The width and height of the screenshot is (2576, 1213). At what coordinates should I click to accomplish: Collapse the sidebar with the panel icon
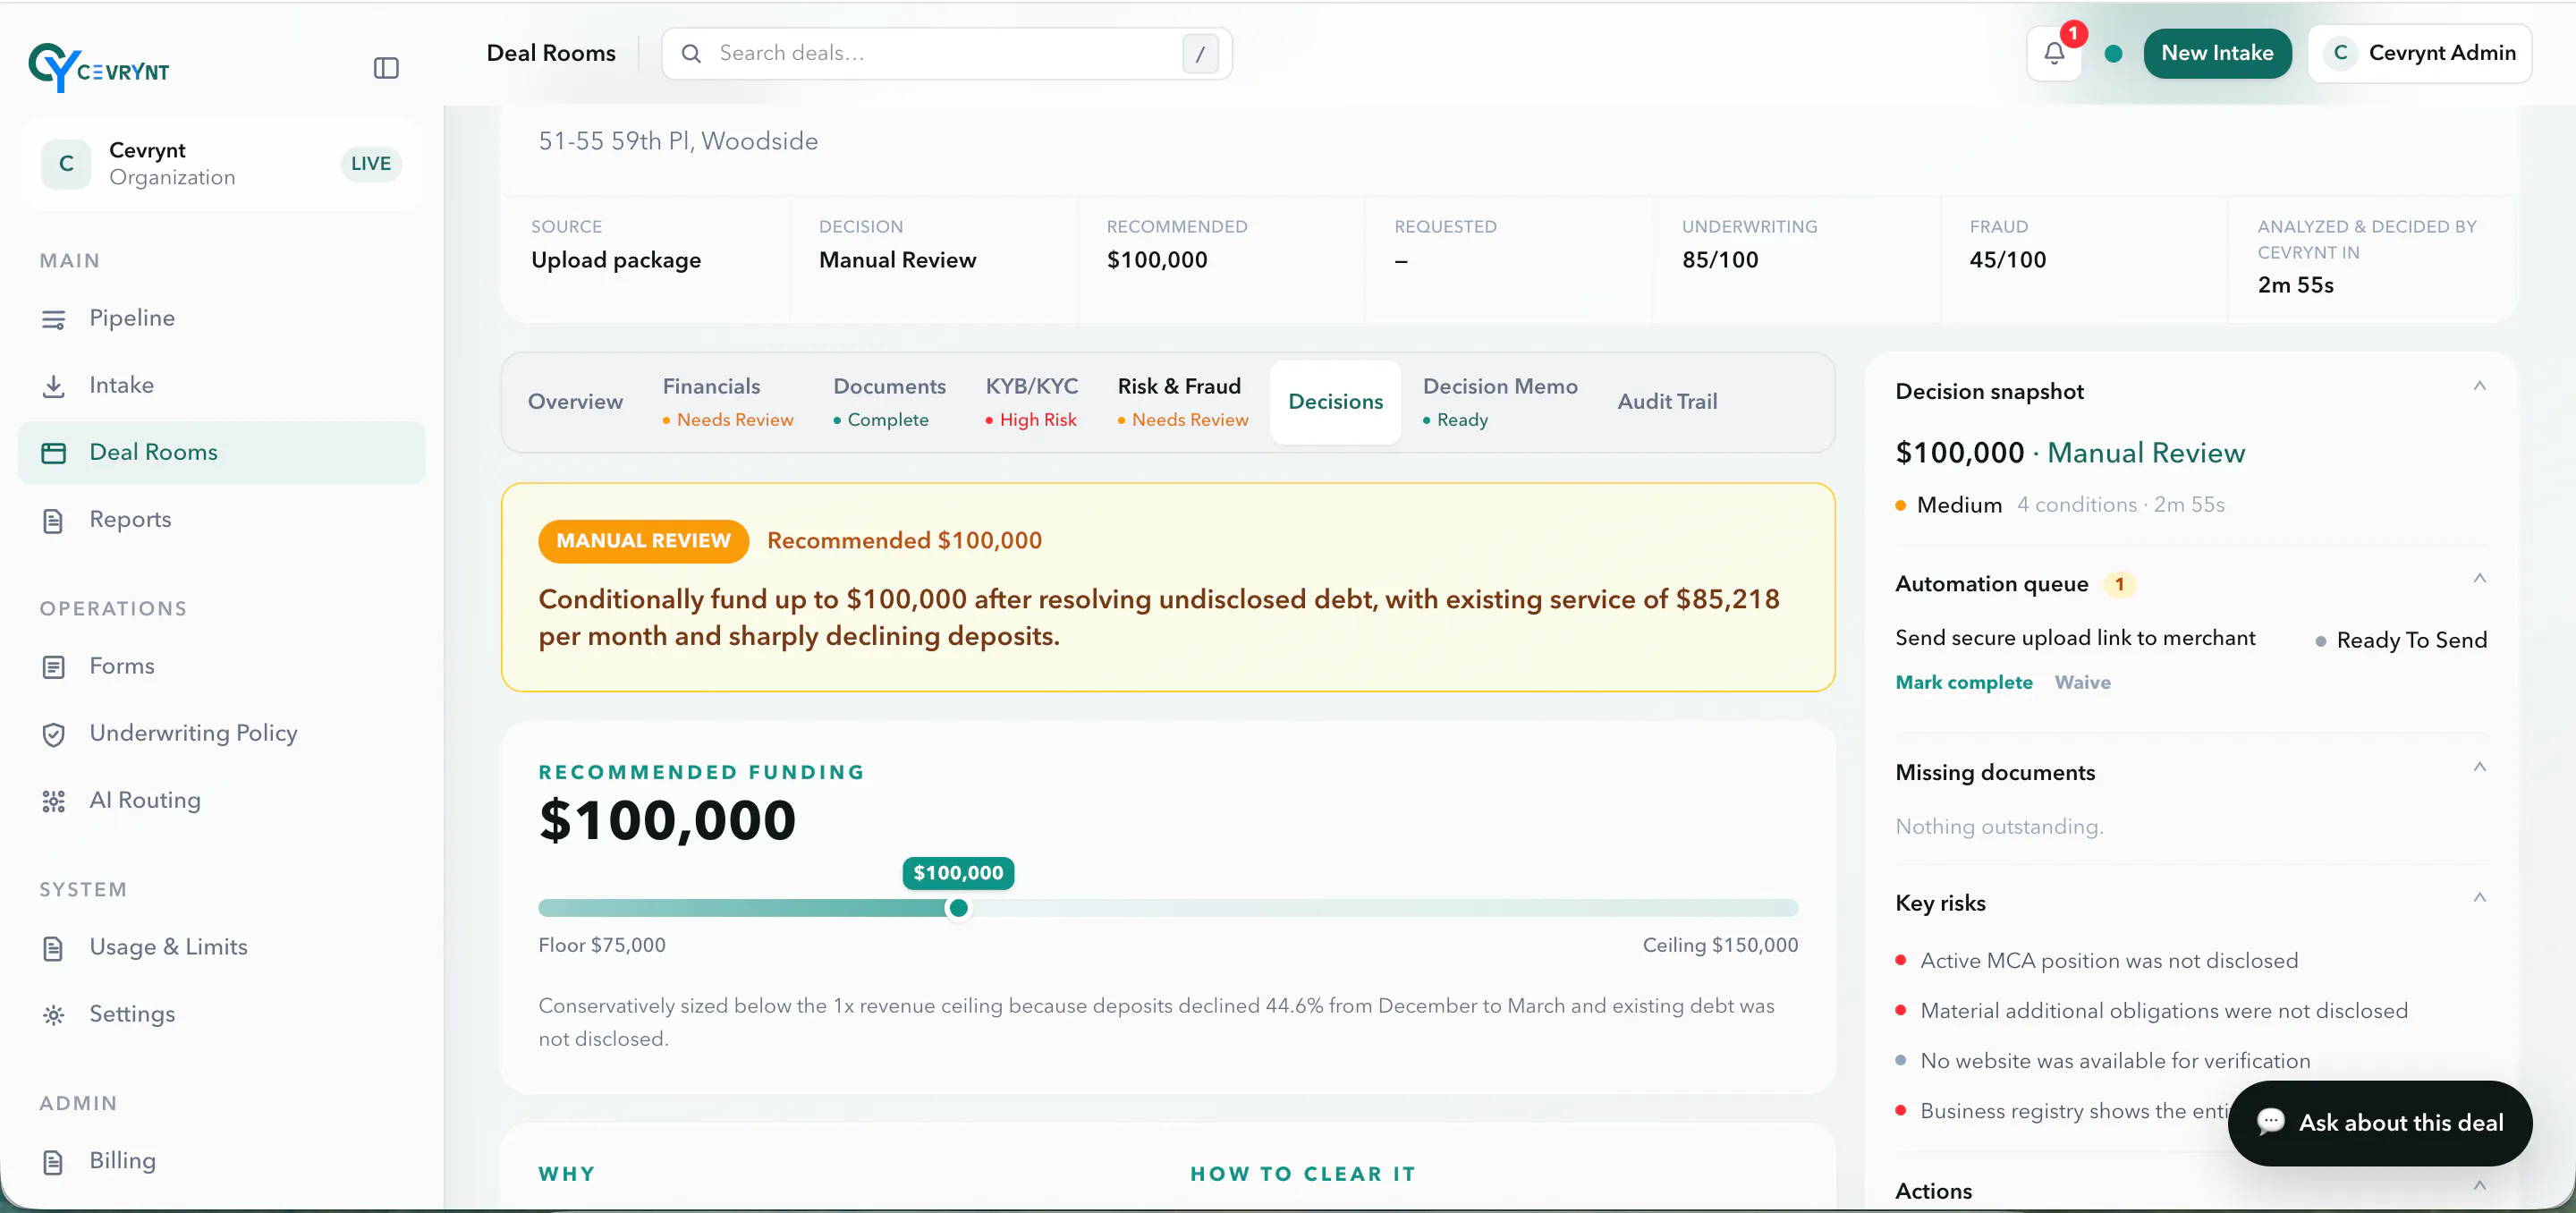386,68
